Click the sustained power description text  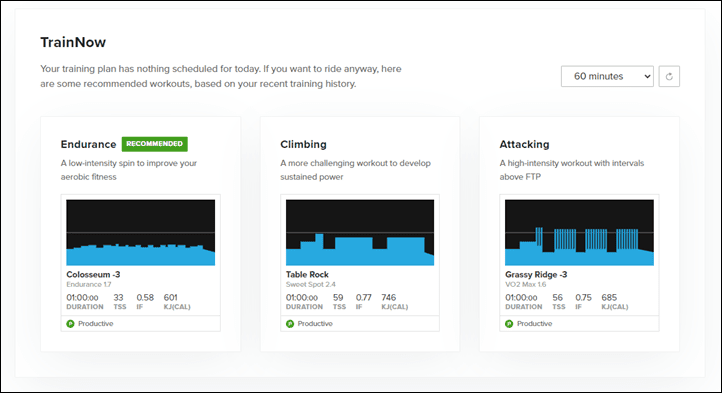355,170
